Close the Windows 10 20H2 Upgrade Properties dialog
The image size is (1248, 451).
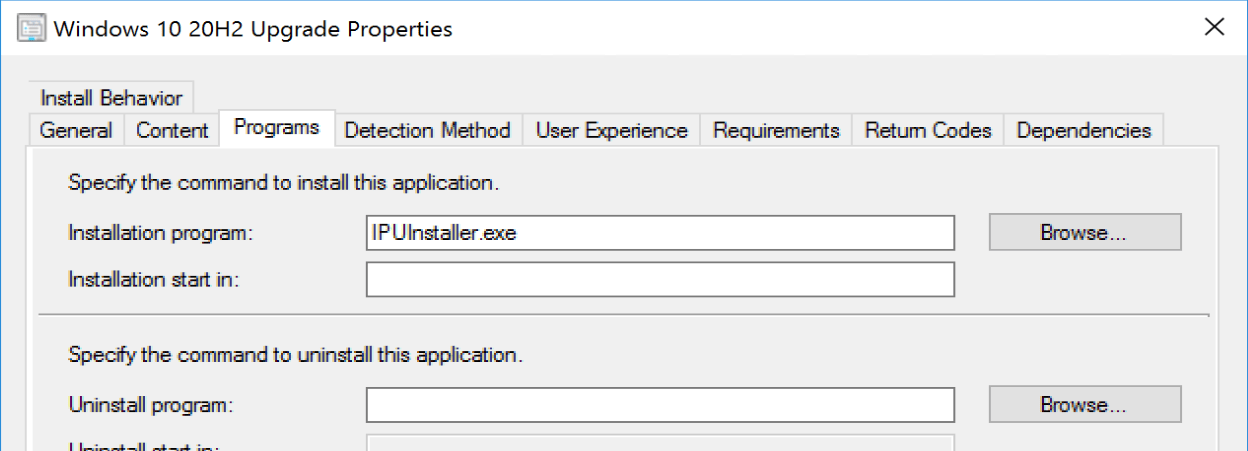point(1214,28)
